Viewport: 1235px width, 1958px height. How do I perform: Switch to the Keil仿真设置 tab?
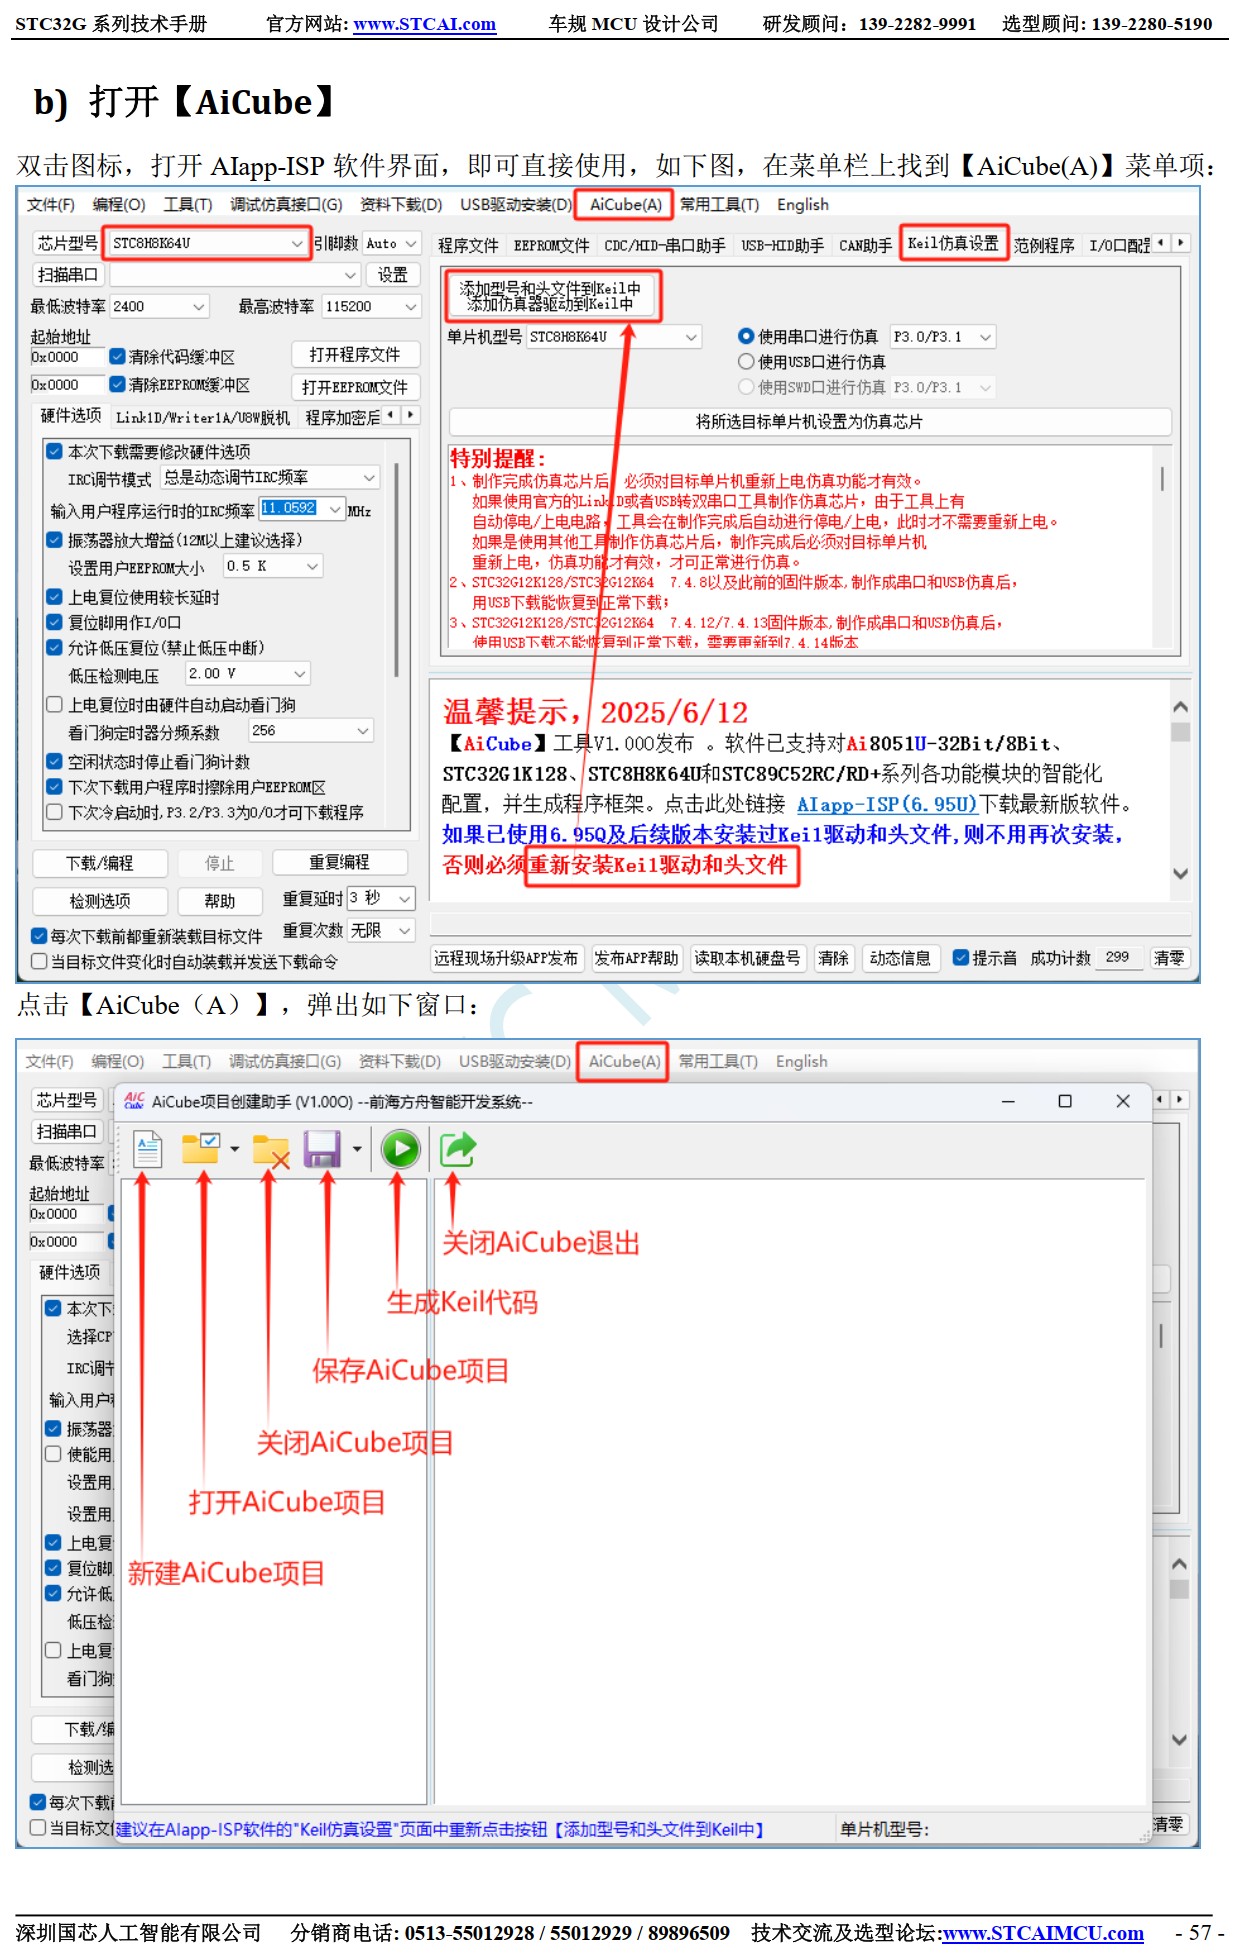[x=953, y=243]
